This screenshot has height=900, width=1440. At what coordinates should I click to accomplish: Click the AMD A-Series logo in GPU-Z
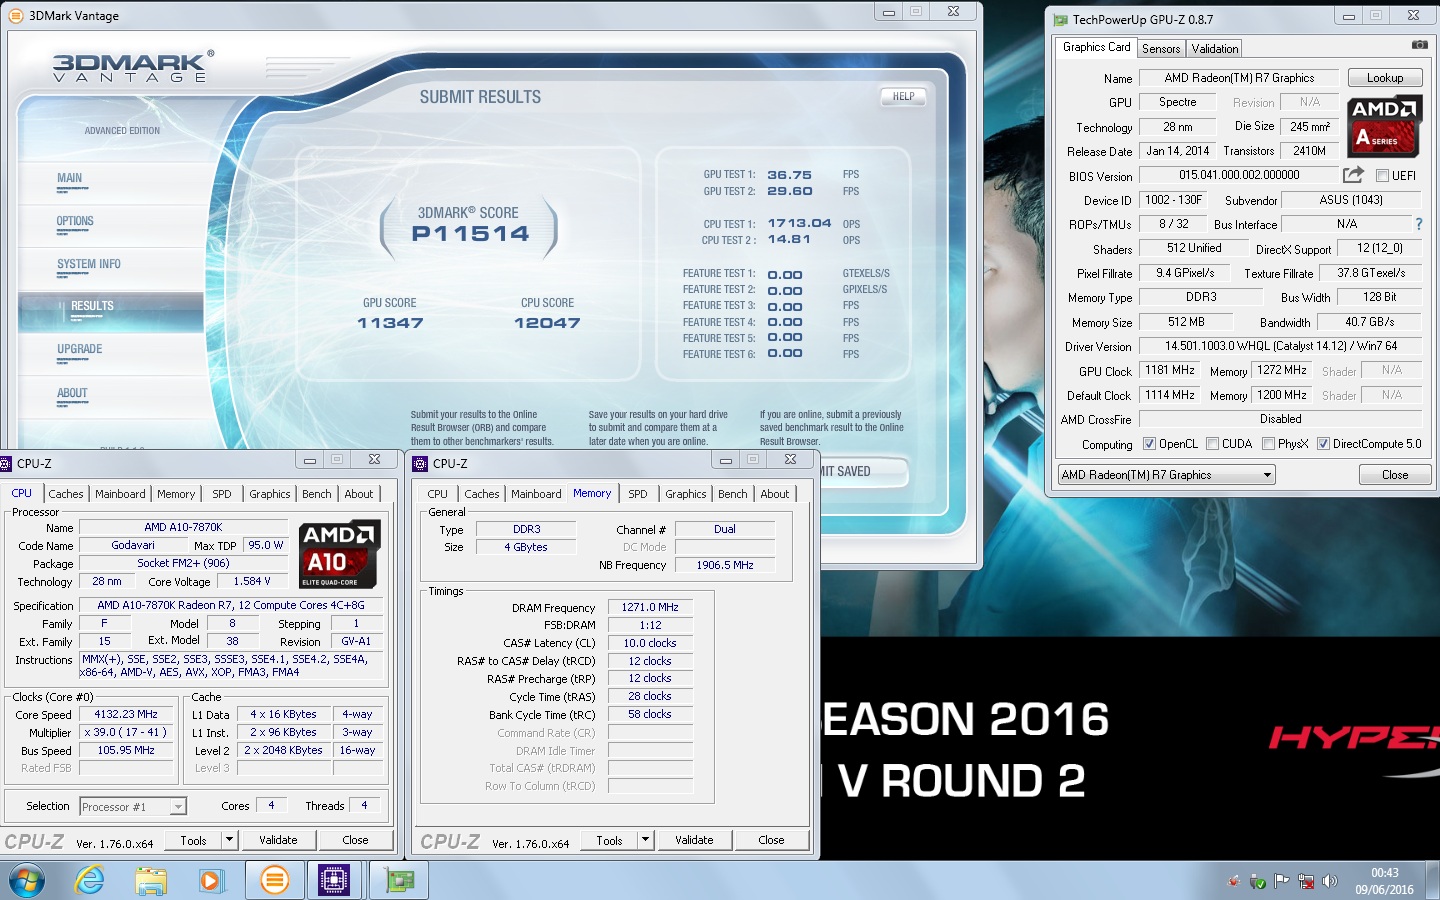point(1384,127)
